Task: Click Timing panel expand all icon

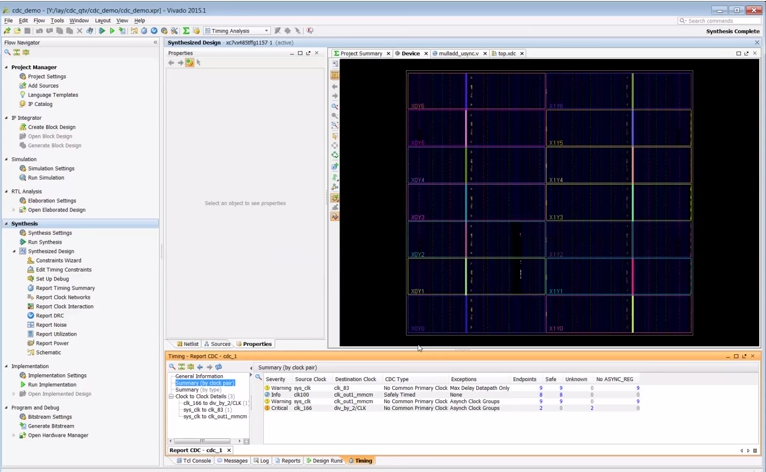Action: [x=191, y=366]
